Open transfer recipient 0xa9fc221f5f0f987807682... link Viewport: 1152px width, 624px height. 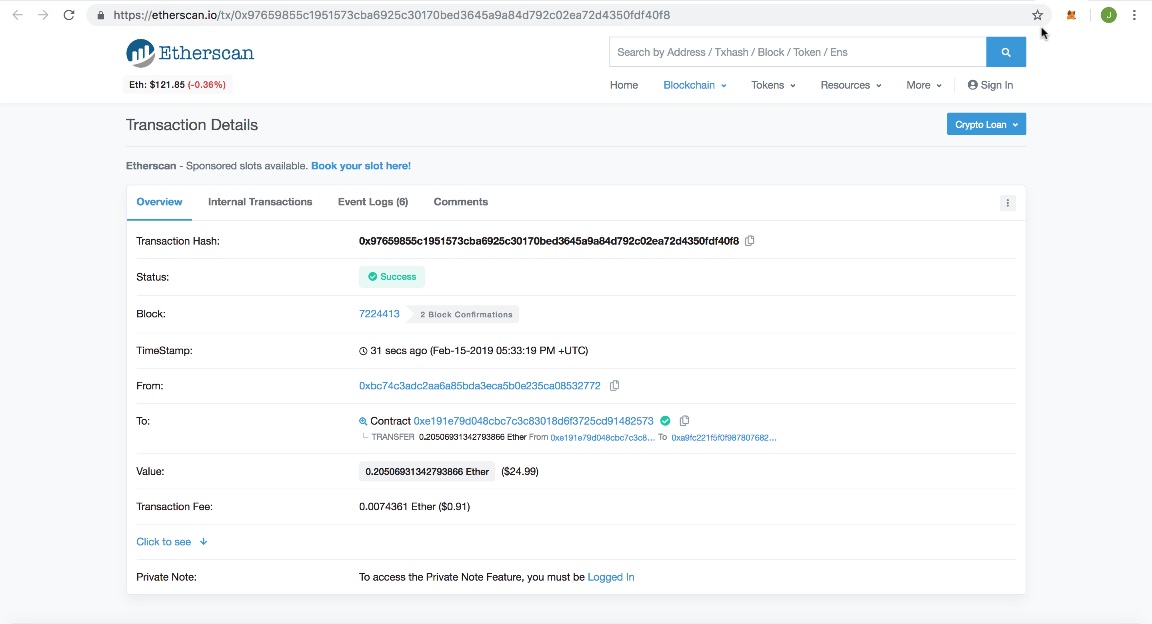coord(724,437)
